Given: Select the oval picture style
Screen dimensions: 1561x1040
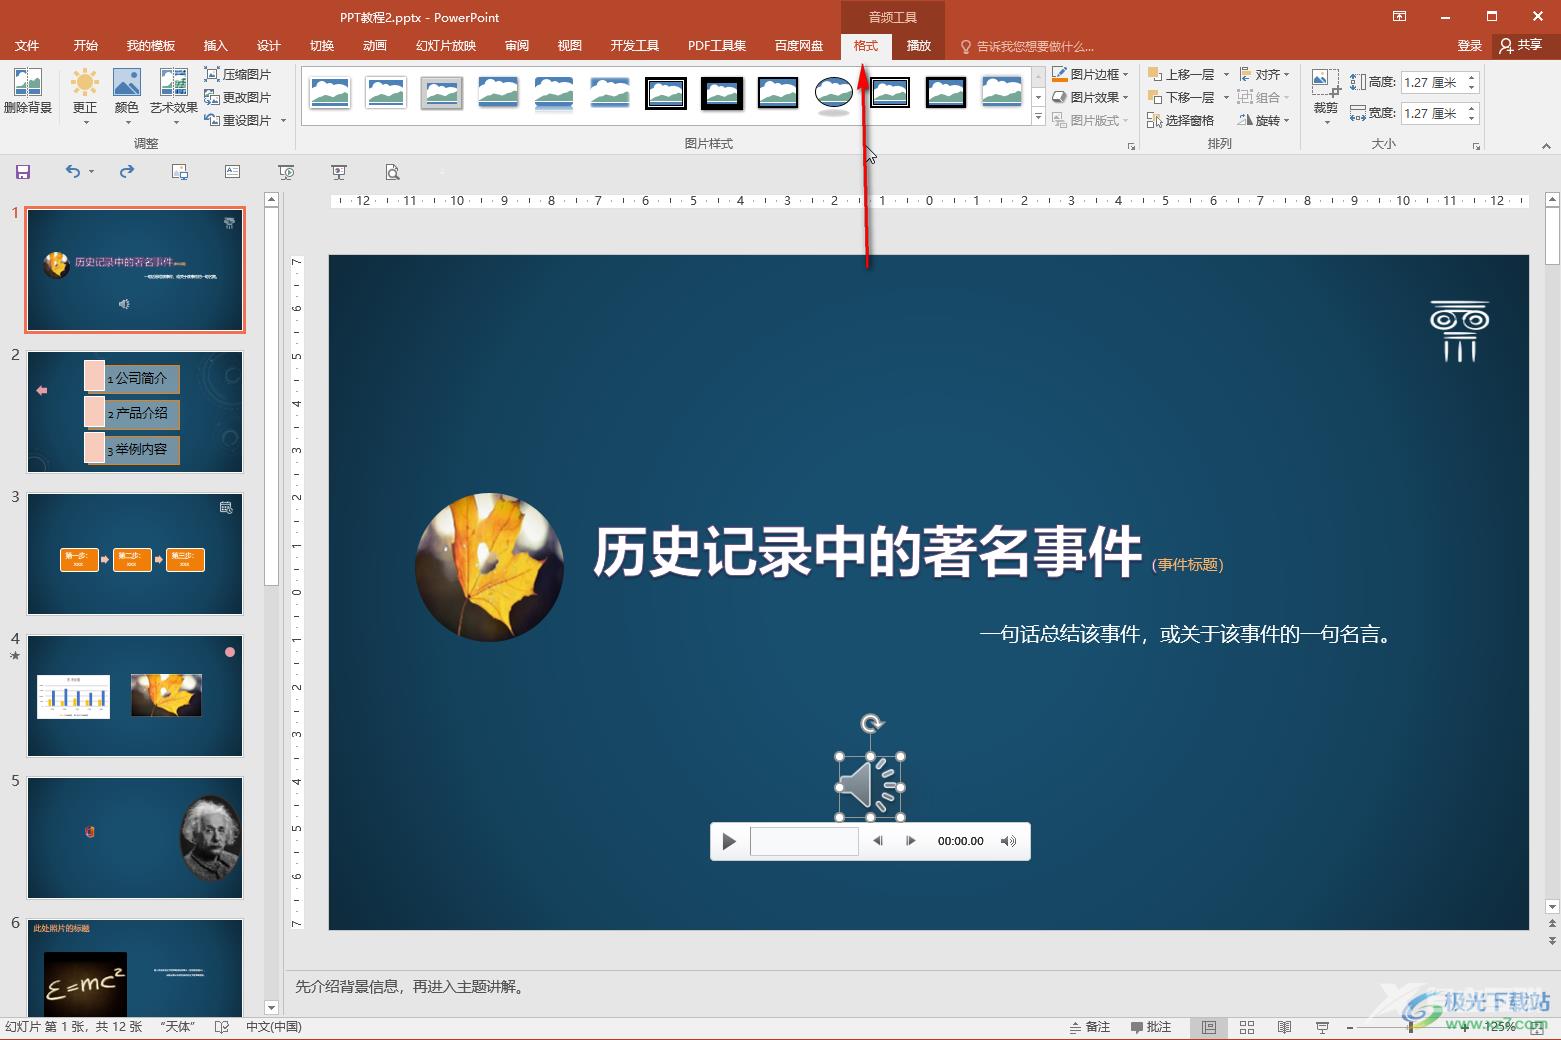Looking at the screenshot, I should click(x=834, y=94).
